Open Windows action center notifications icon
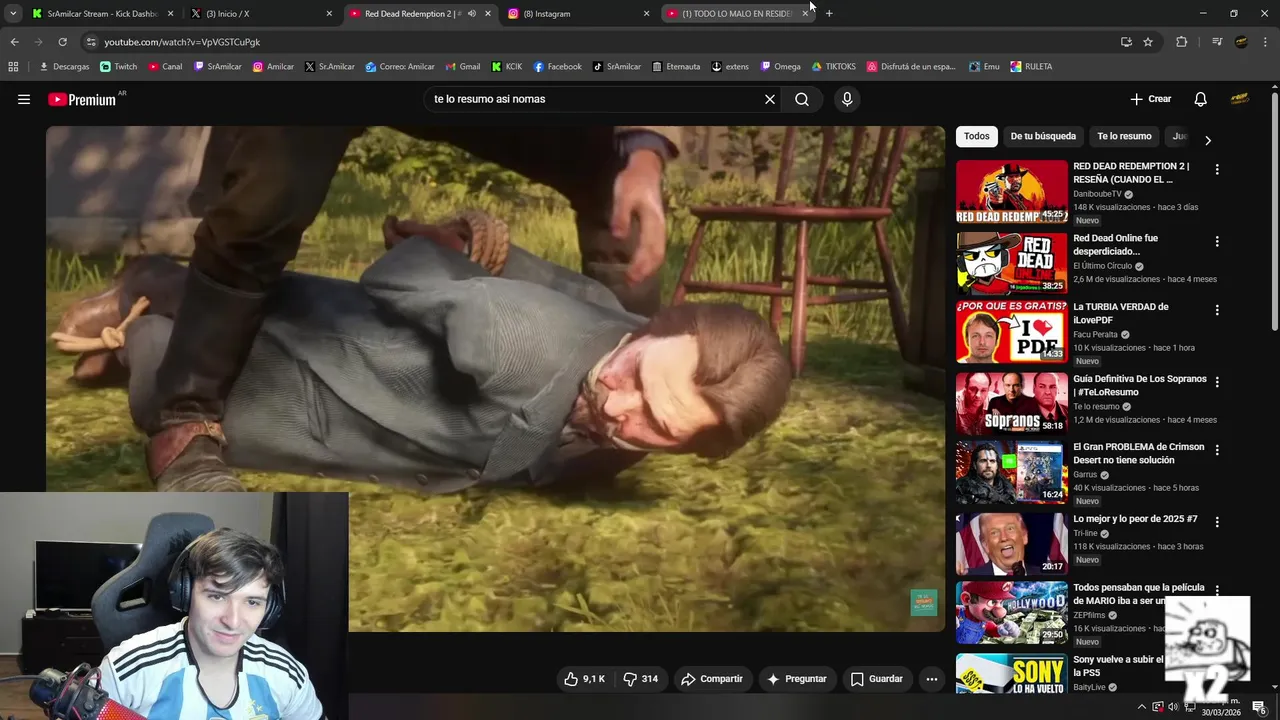The width and height of the screenshot is (1280, 720). (1259, 707)
